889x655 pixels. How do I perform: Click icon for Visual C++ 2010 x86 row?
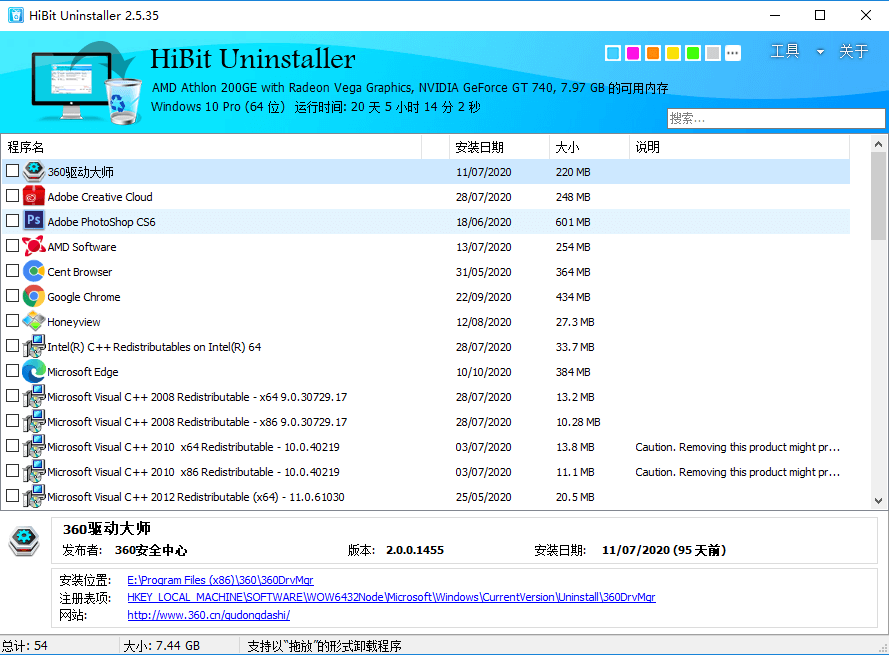(34, 471)
